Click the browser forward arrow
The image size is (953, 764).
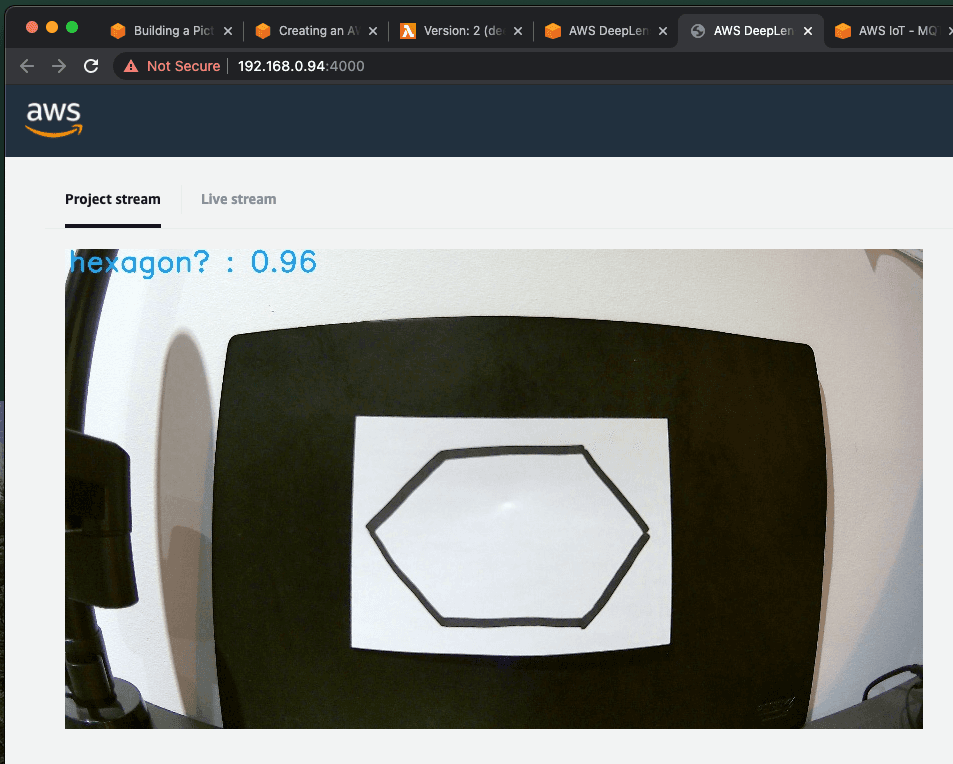(x=59, y=66)
